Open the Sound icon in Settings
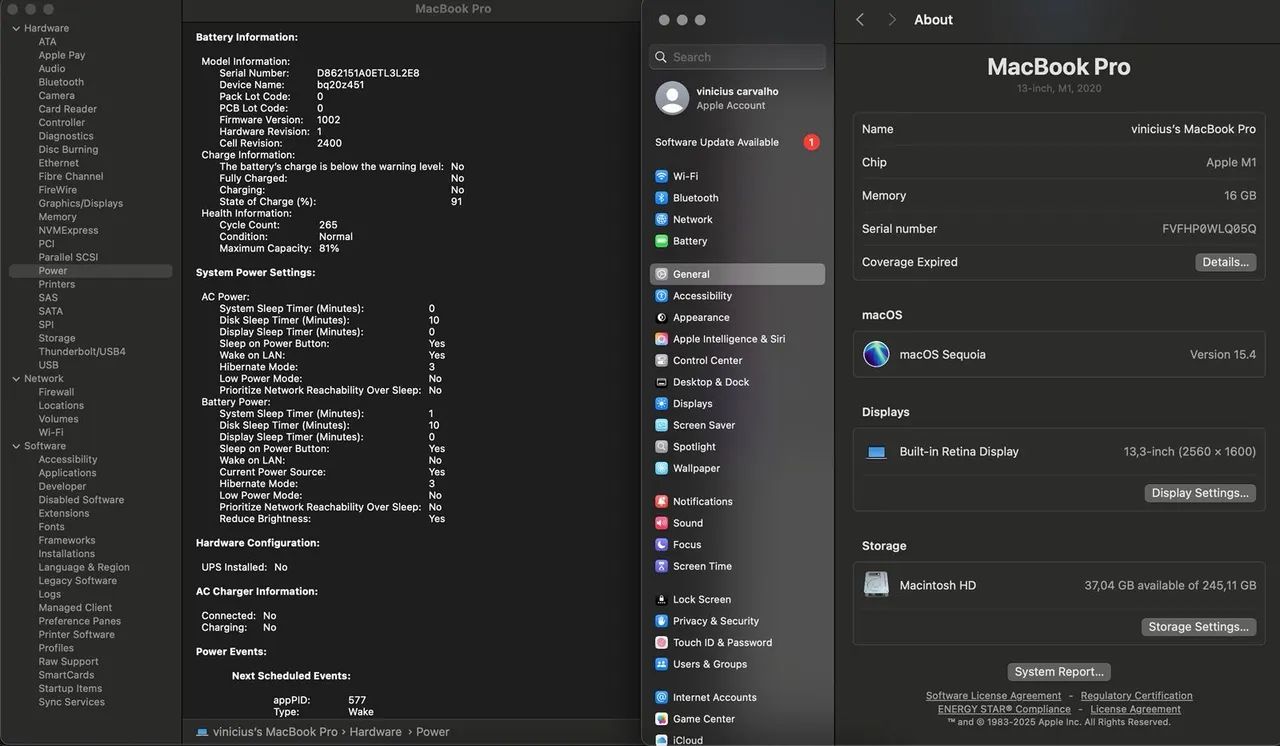 click(661, 523)
